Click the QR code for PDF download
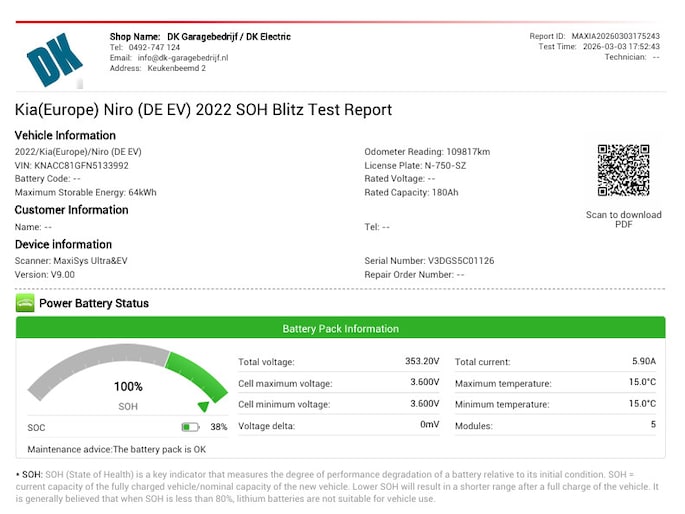 (623, 171)
